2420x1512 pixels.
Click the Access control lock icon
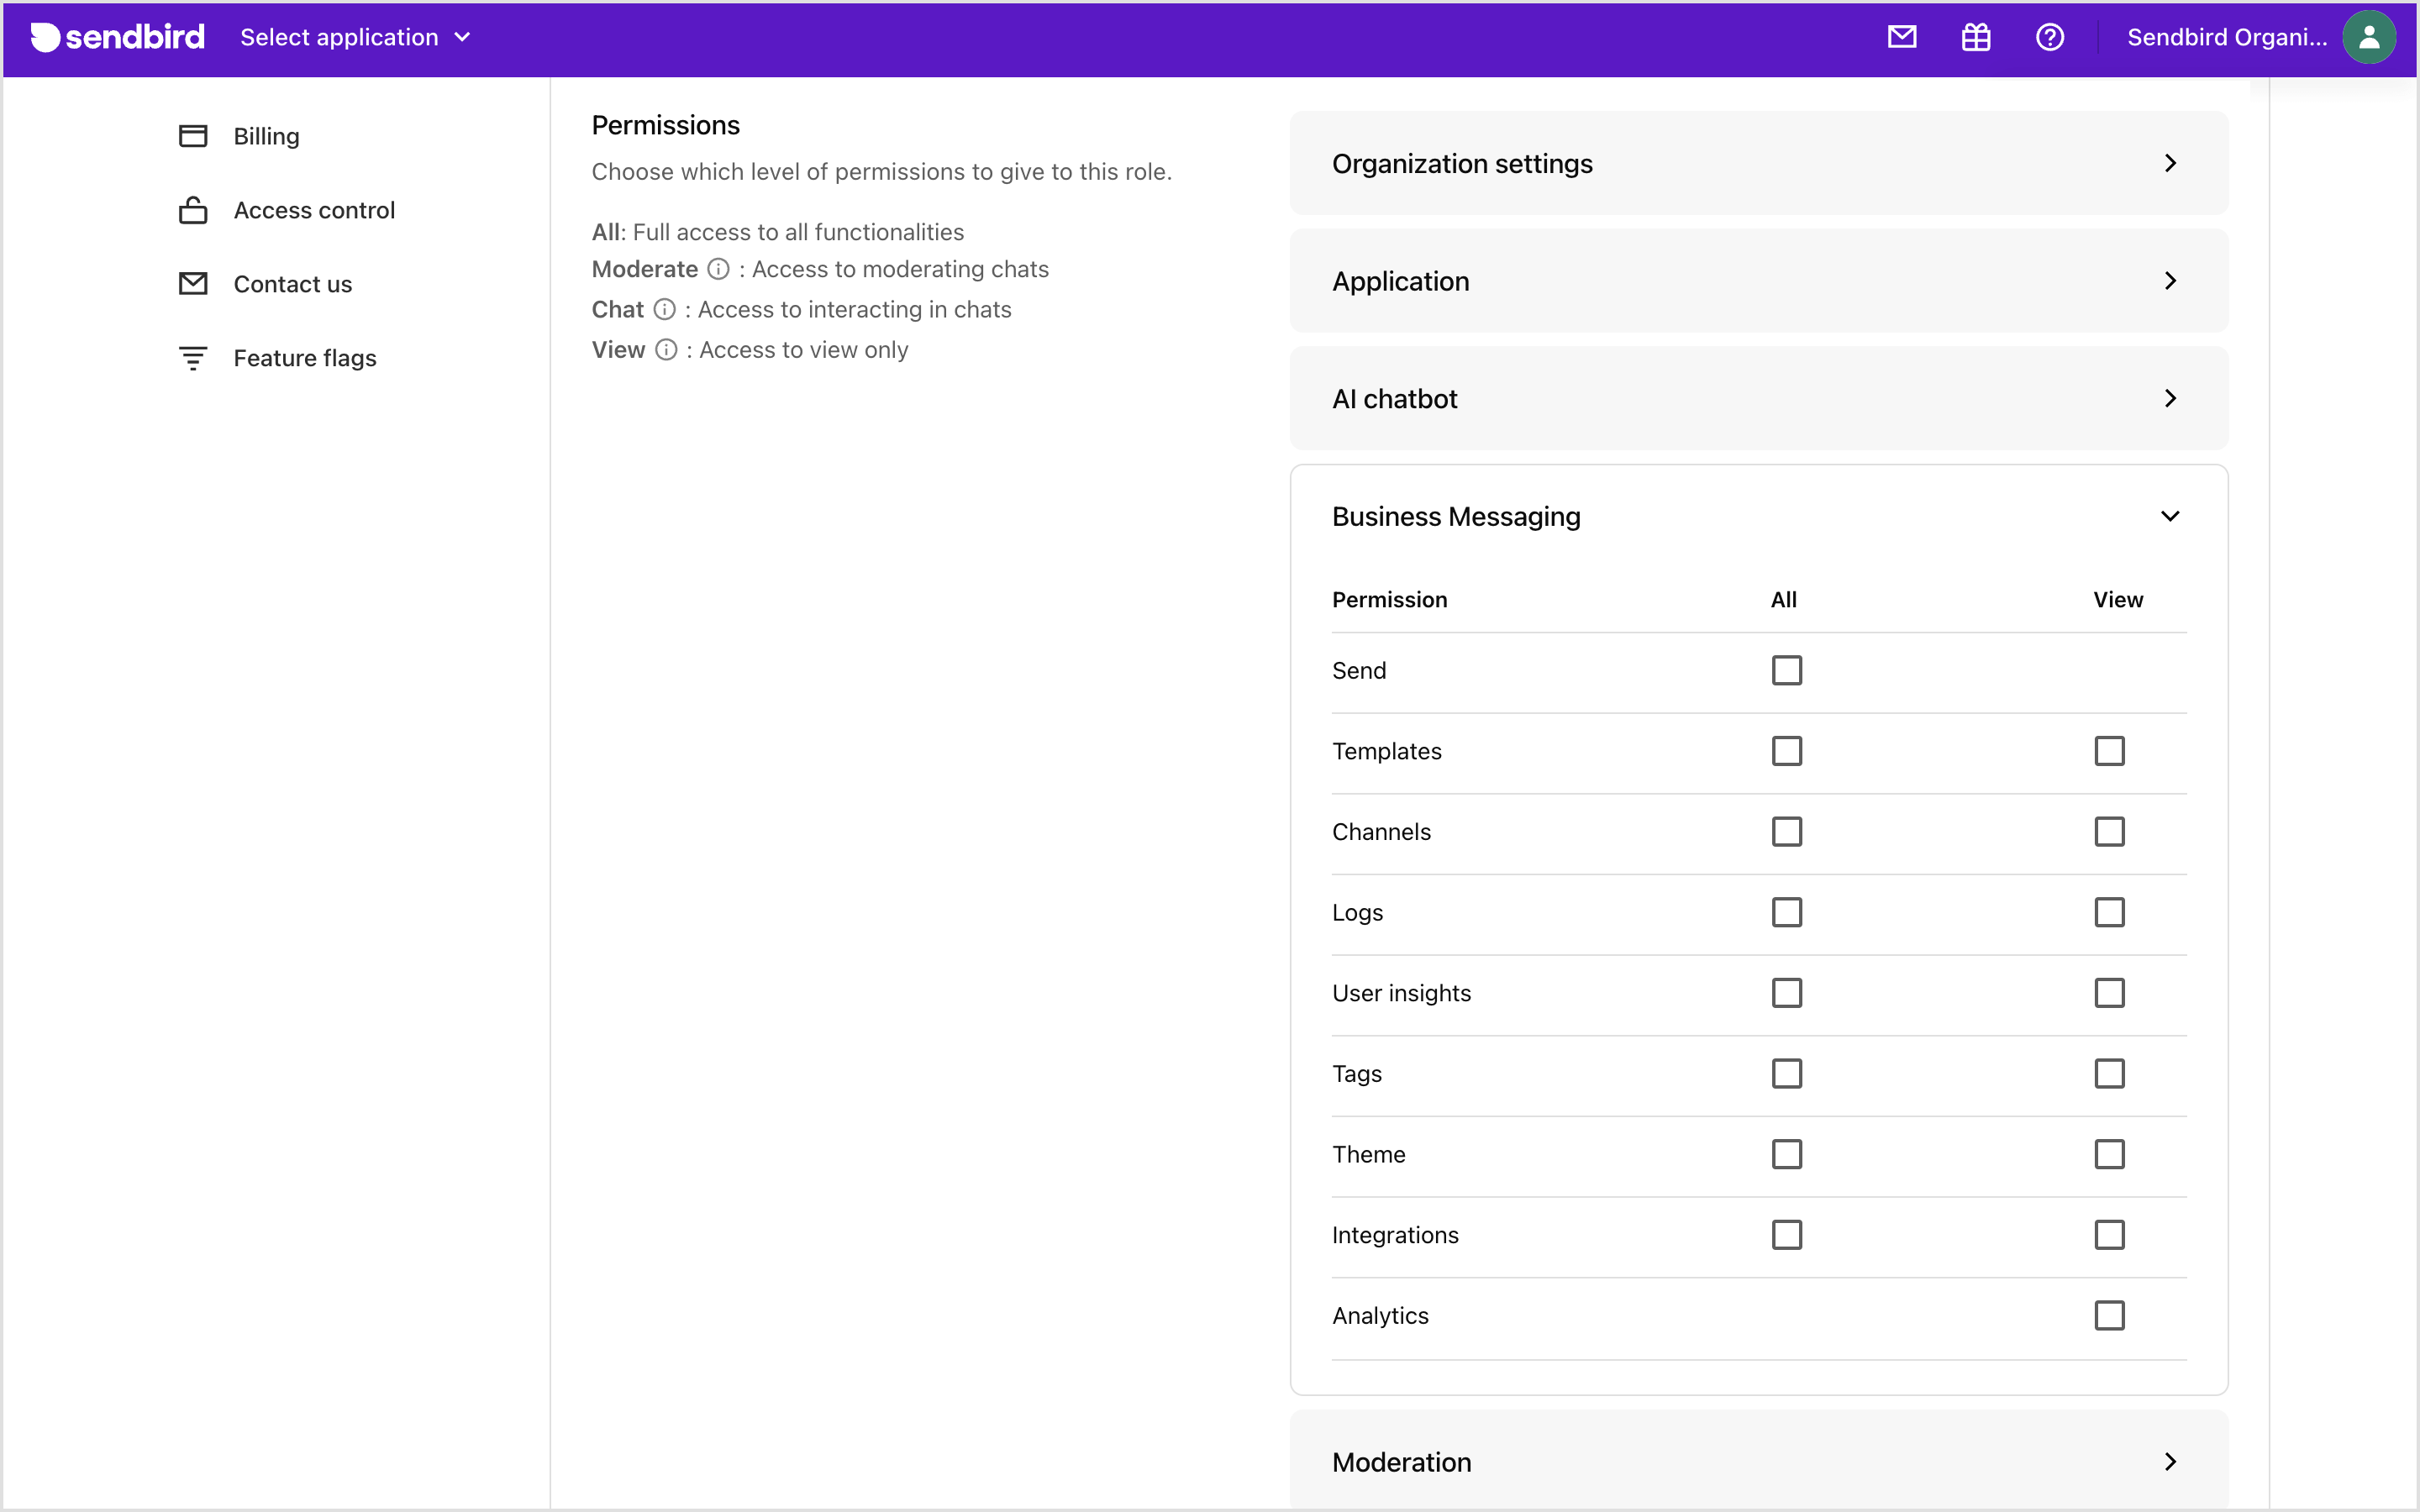coord(192,209)
